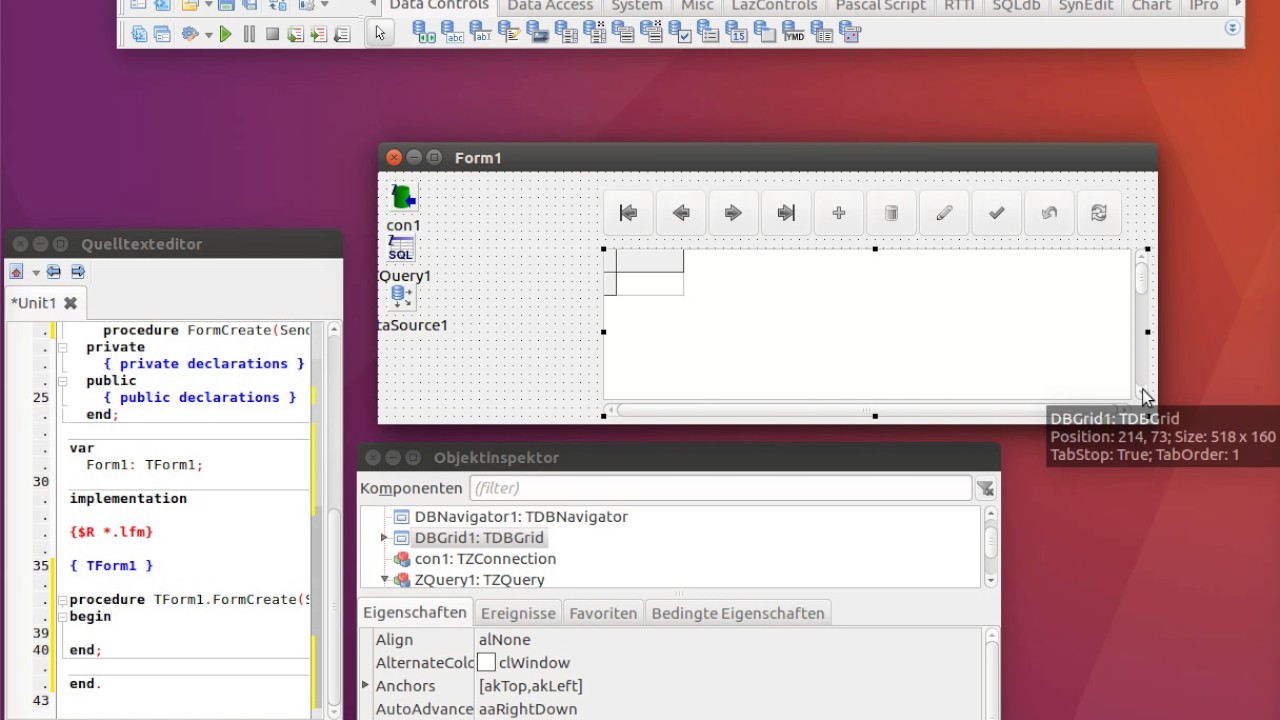Select the TDBEdit palette component

tap(481, 33)
